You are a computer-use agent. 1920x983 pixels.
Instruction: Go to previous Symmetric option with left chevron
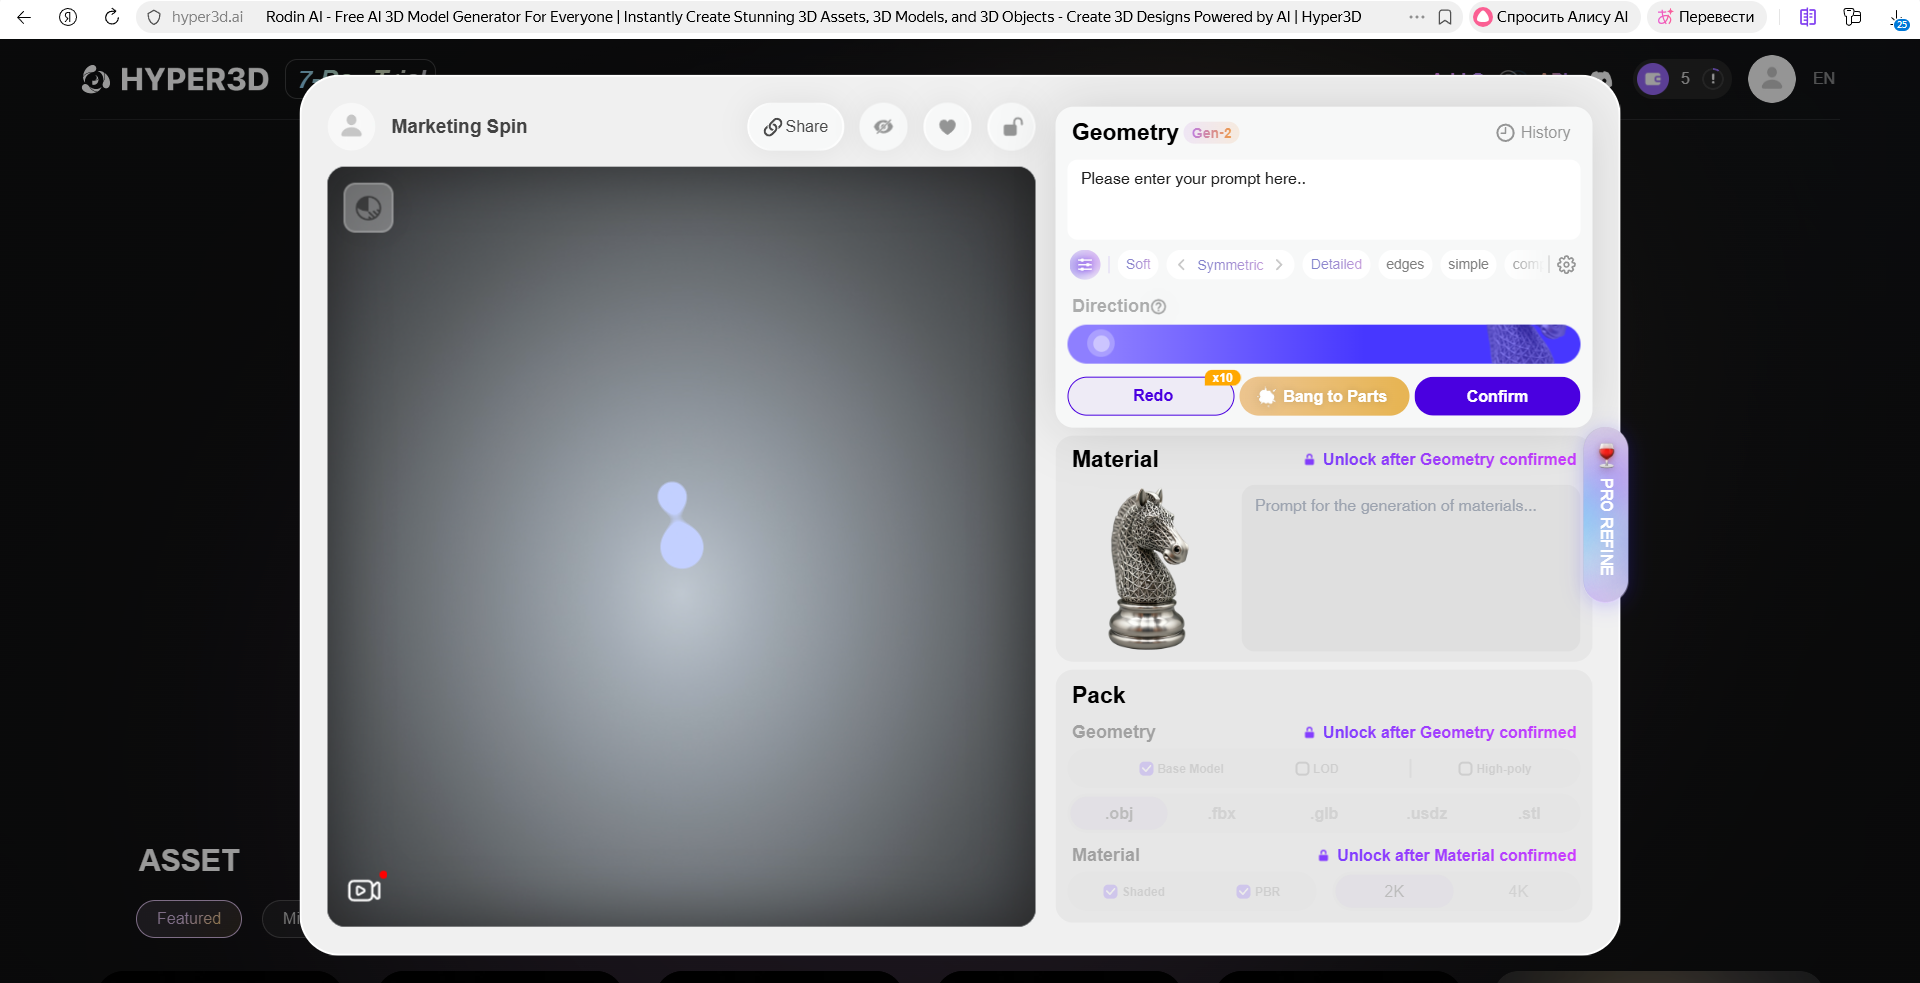[1181, 265]
